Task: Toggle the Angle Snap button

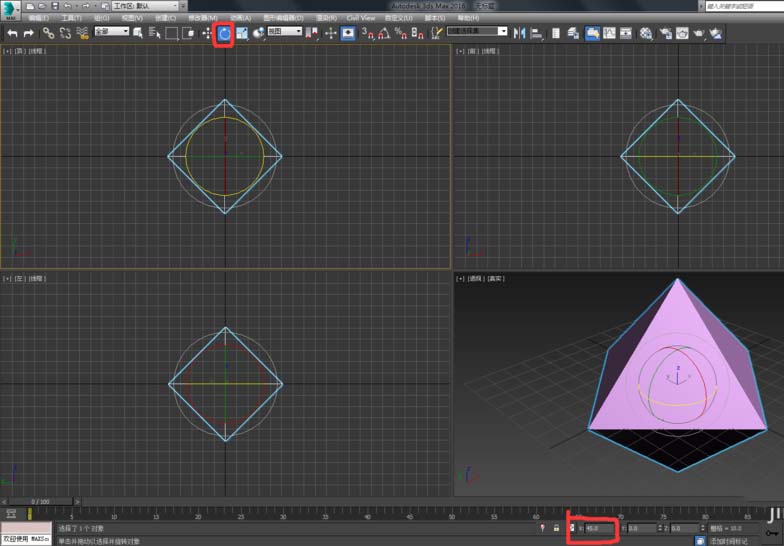Action: tap(384, 34)
